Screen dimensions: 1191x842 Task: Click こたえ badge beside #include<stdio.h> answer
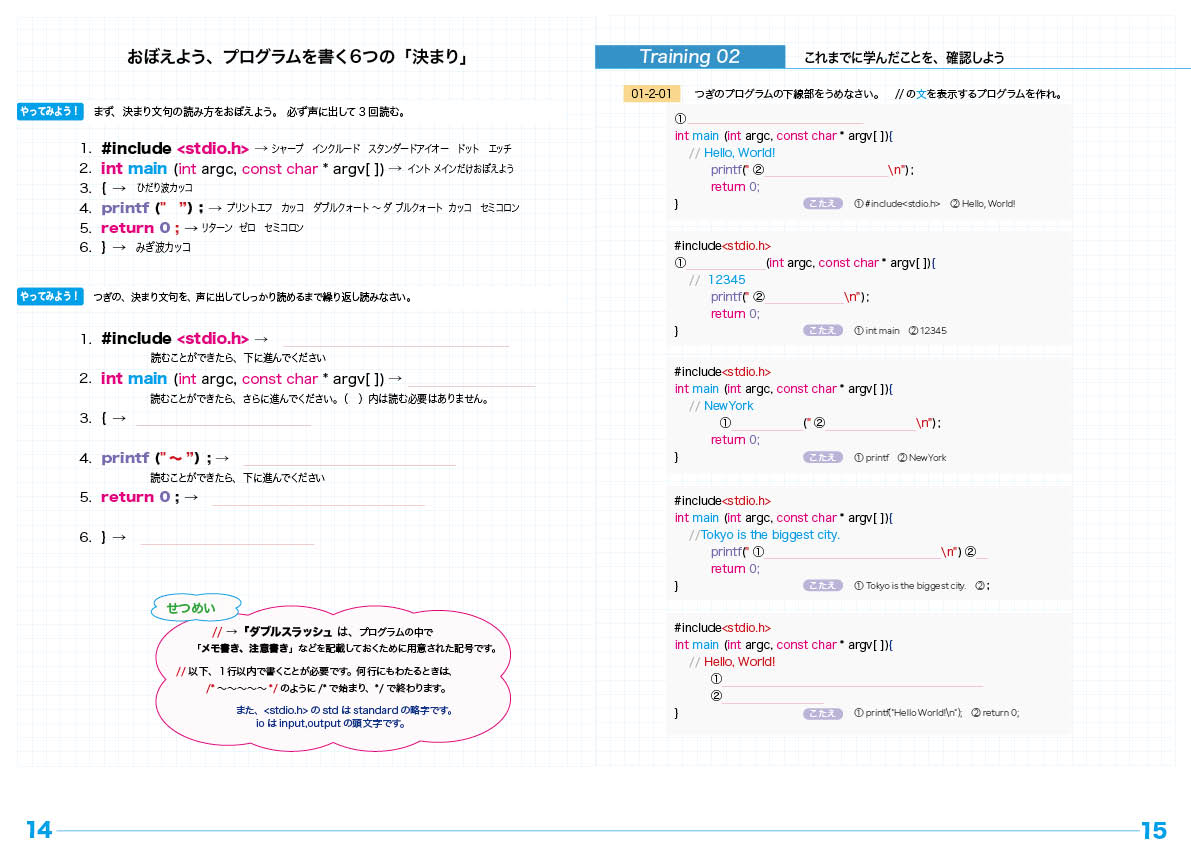point(822,204)
